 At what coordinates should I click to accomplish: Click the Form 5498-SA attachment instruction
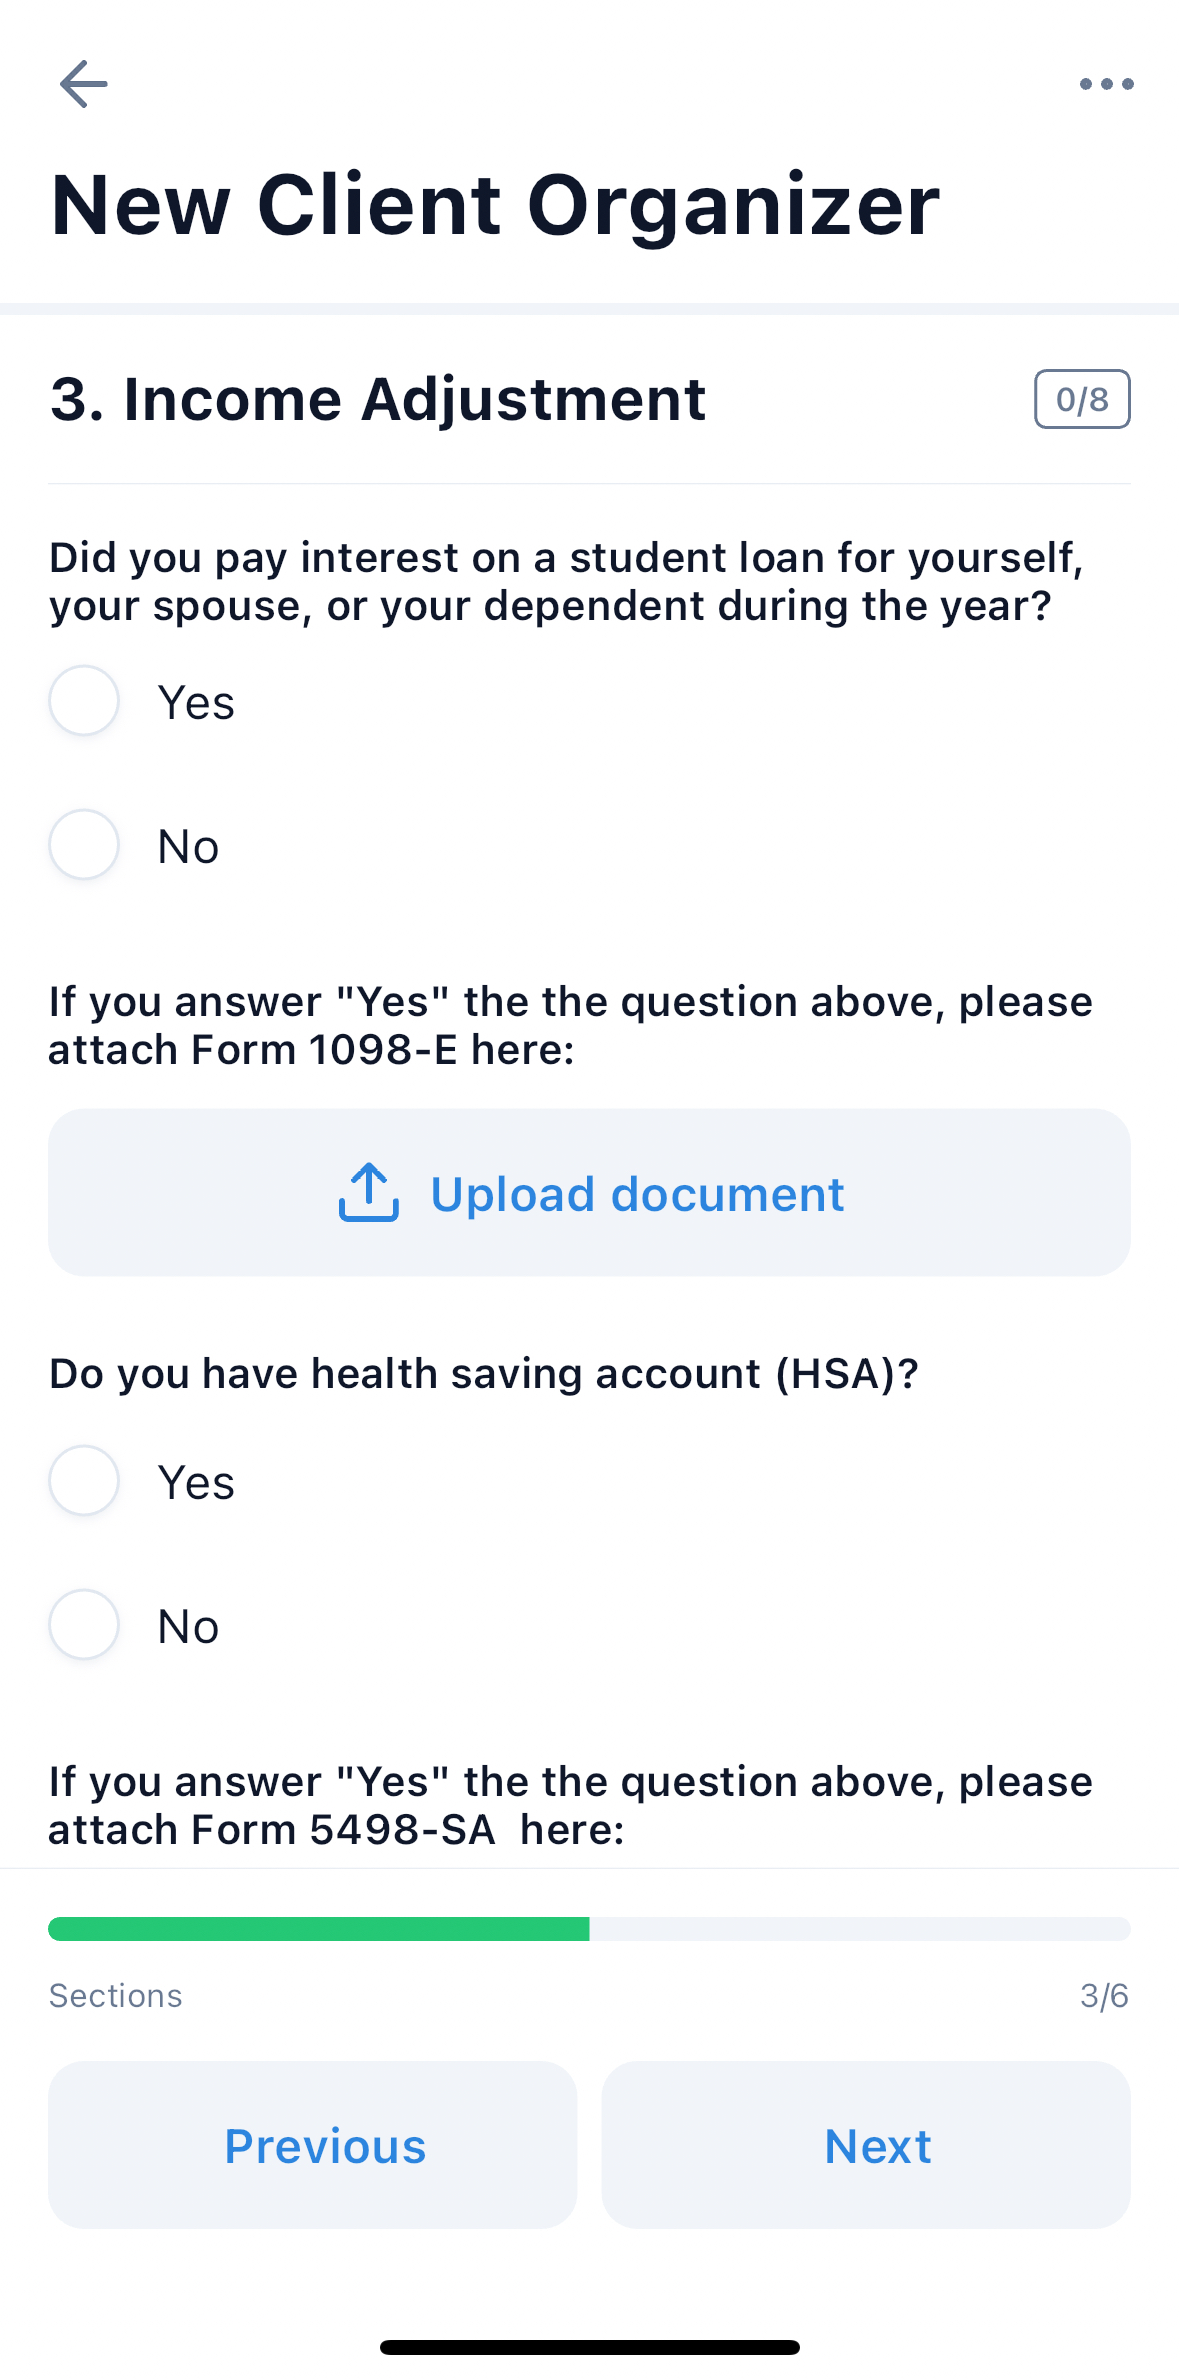[x=570, y=1806]
